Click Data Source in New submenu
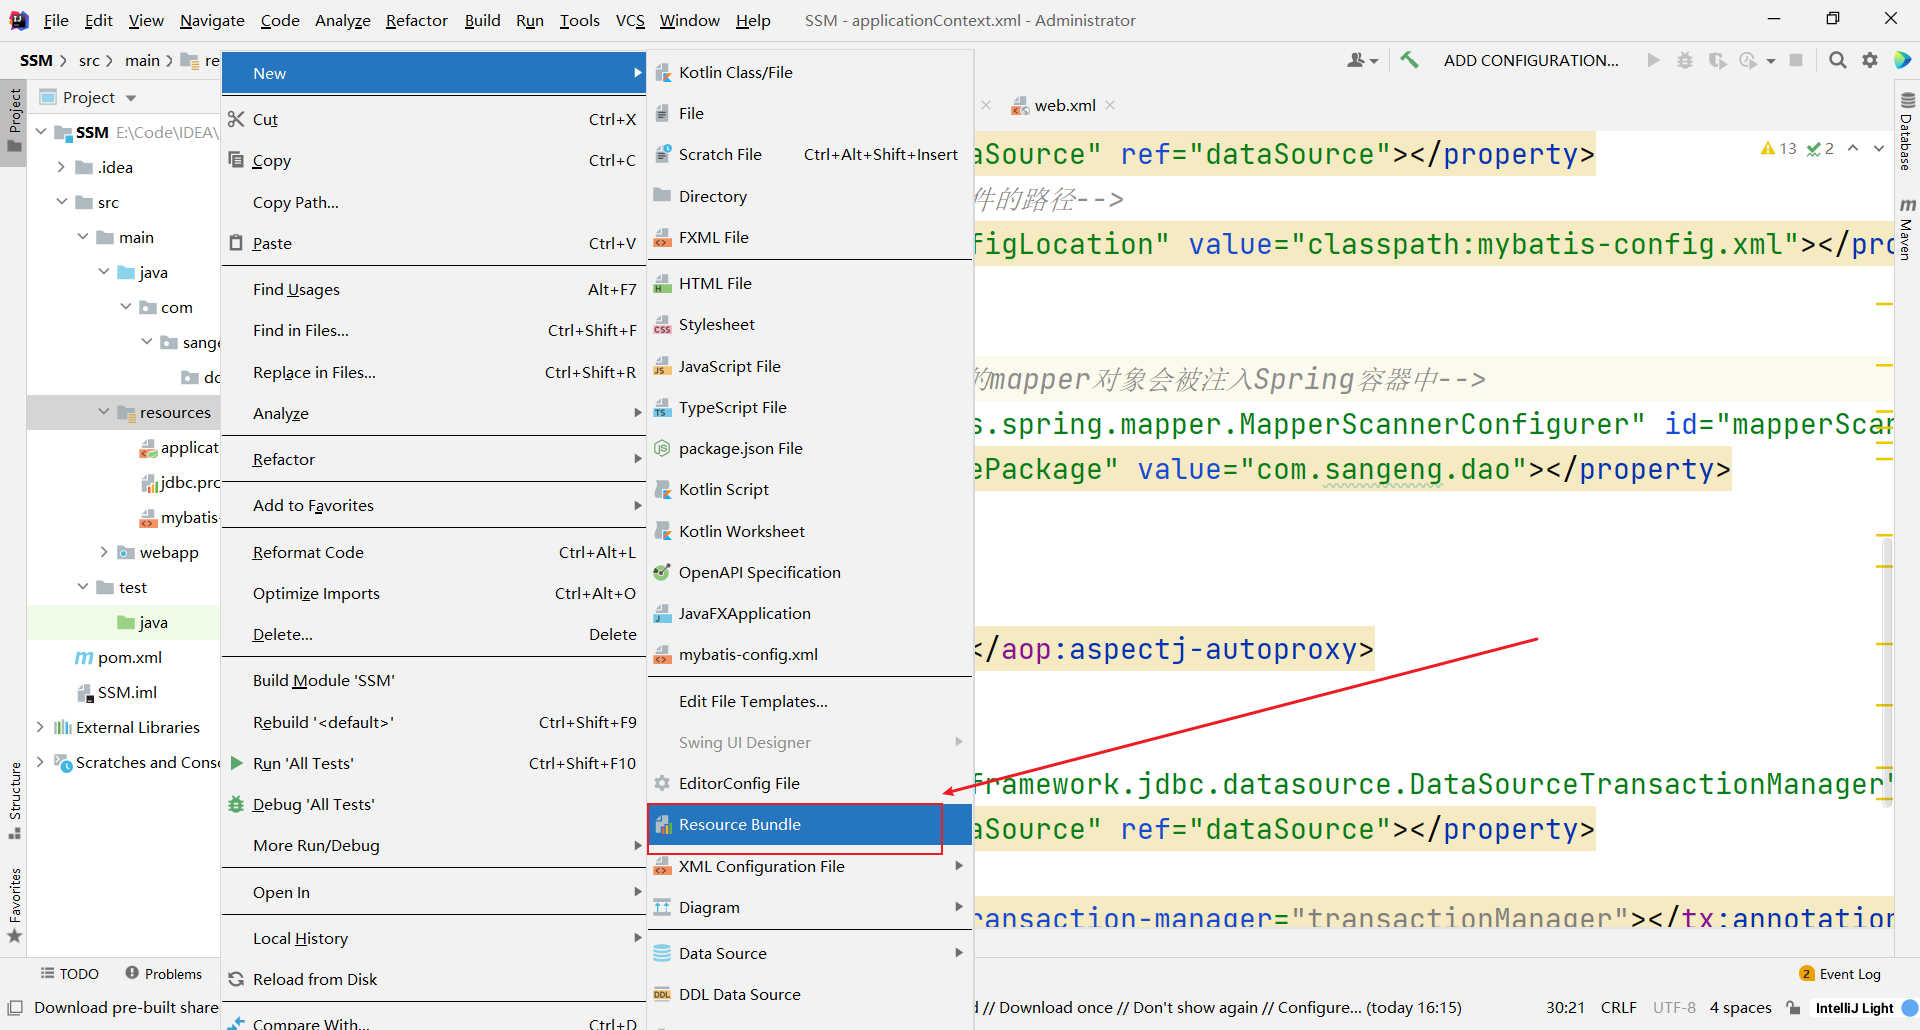 click(810, 953)
